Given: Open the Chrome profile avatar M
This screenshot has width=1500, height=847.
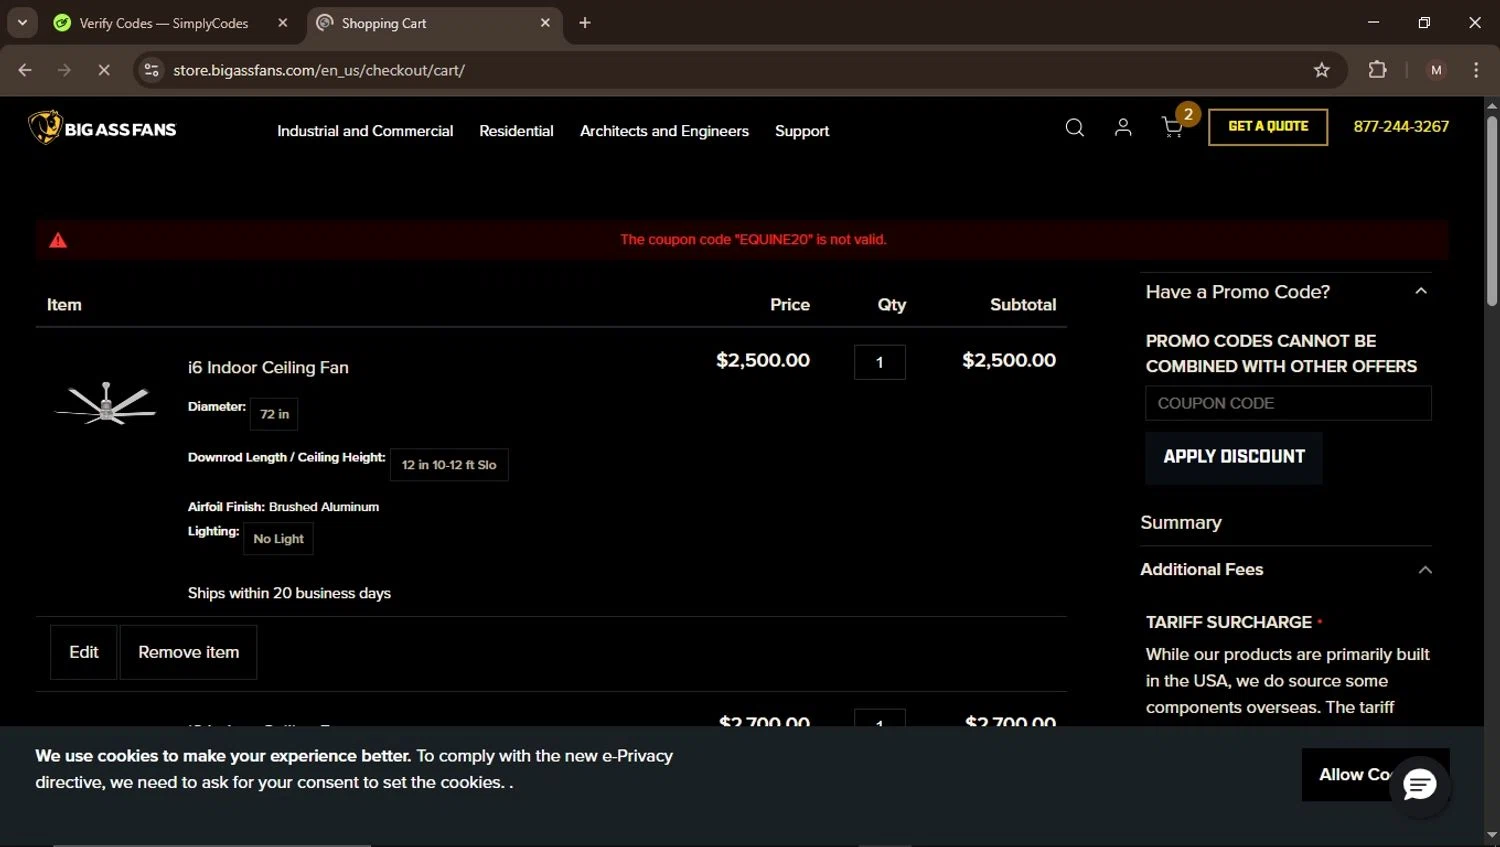Looking at the screenshot, I should pos(1436,70).
